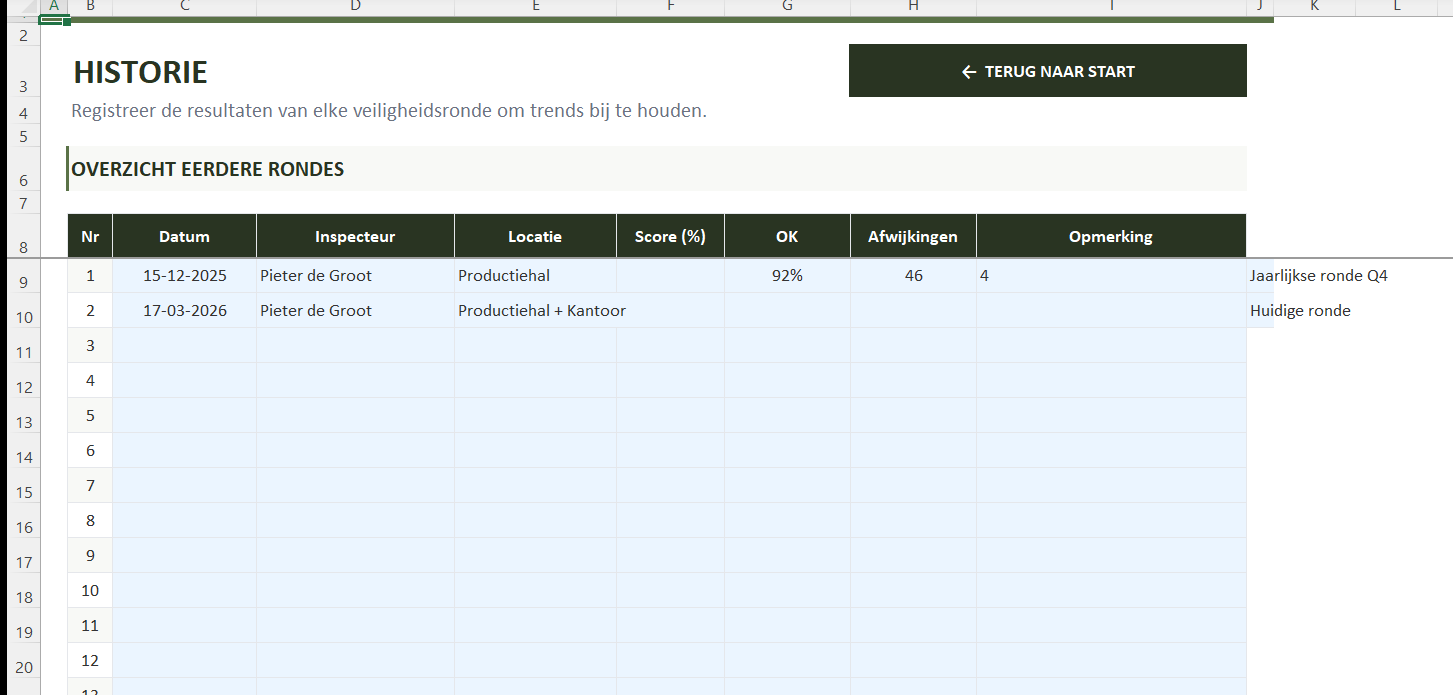Select the Huidige ronde cell

[x=1299, y=311]
